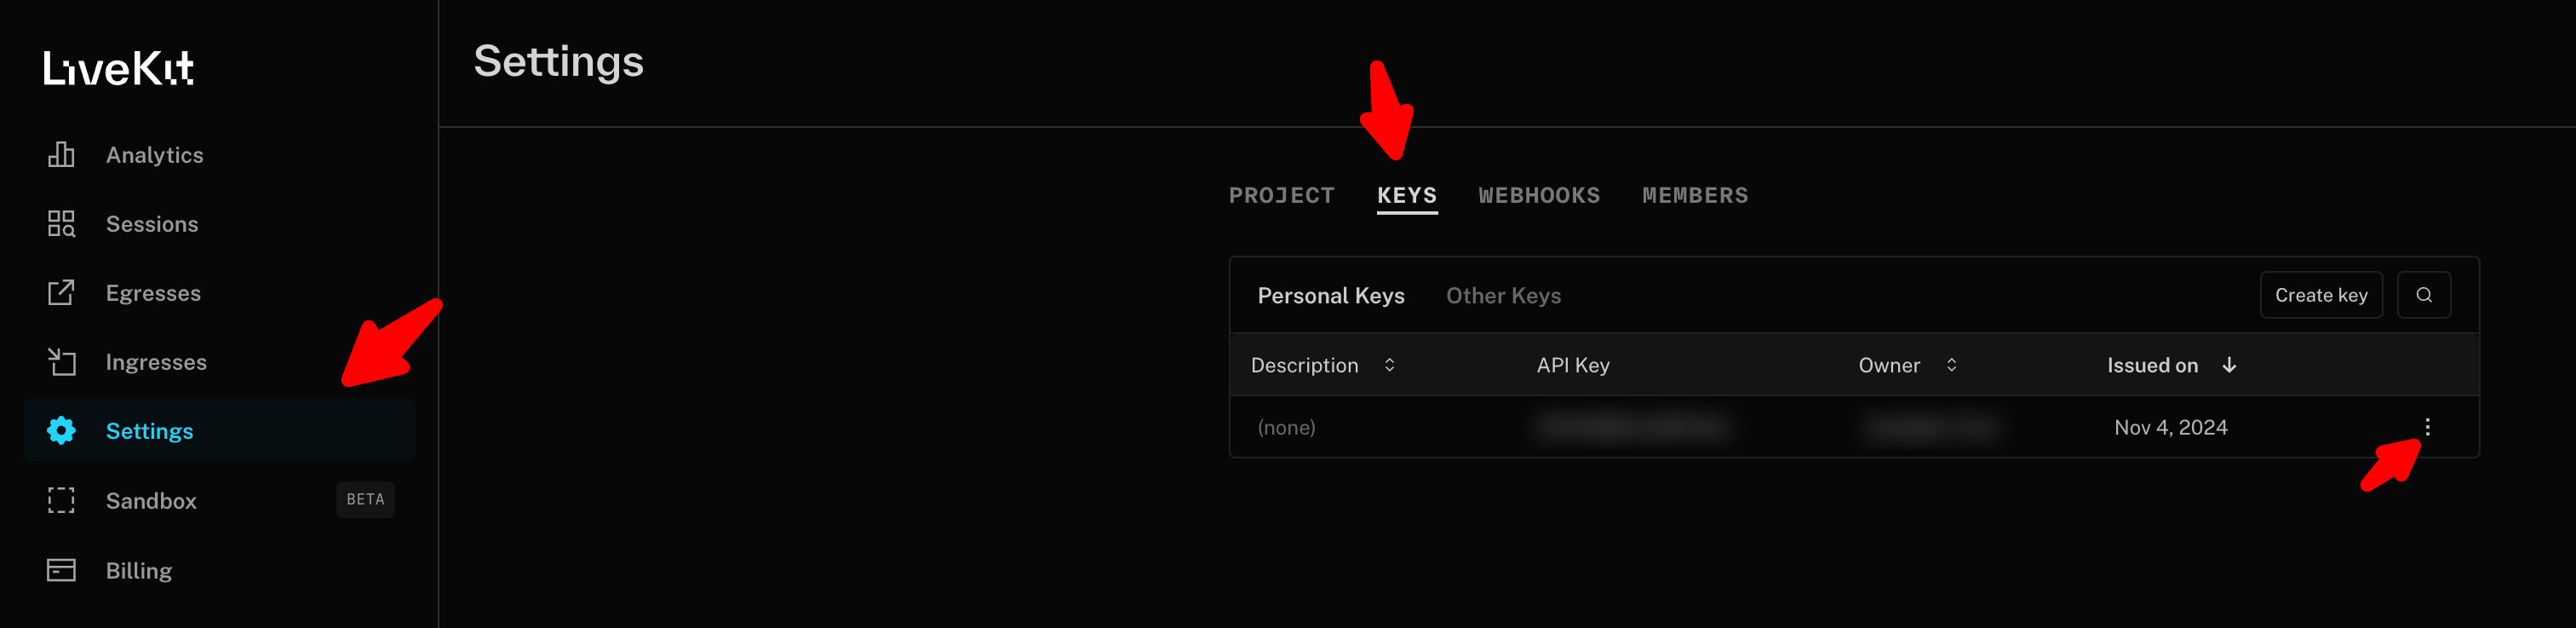
Task: Click the Ingresses import icon
Action: (x=61, y=362)
